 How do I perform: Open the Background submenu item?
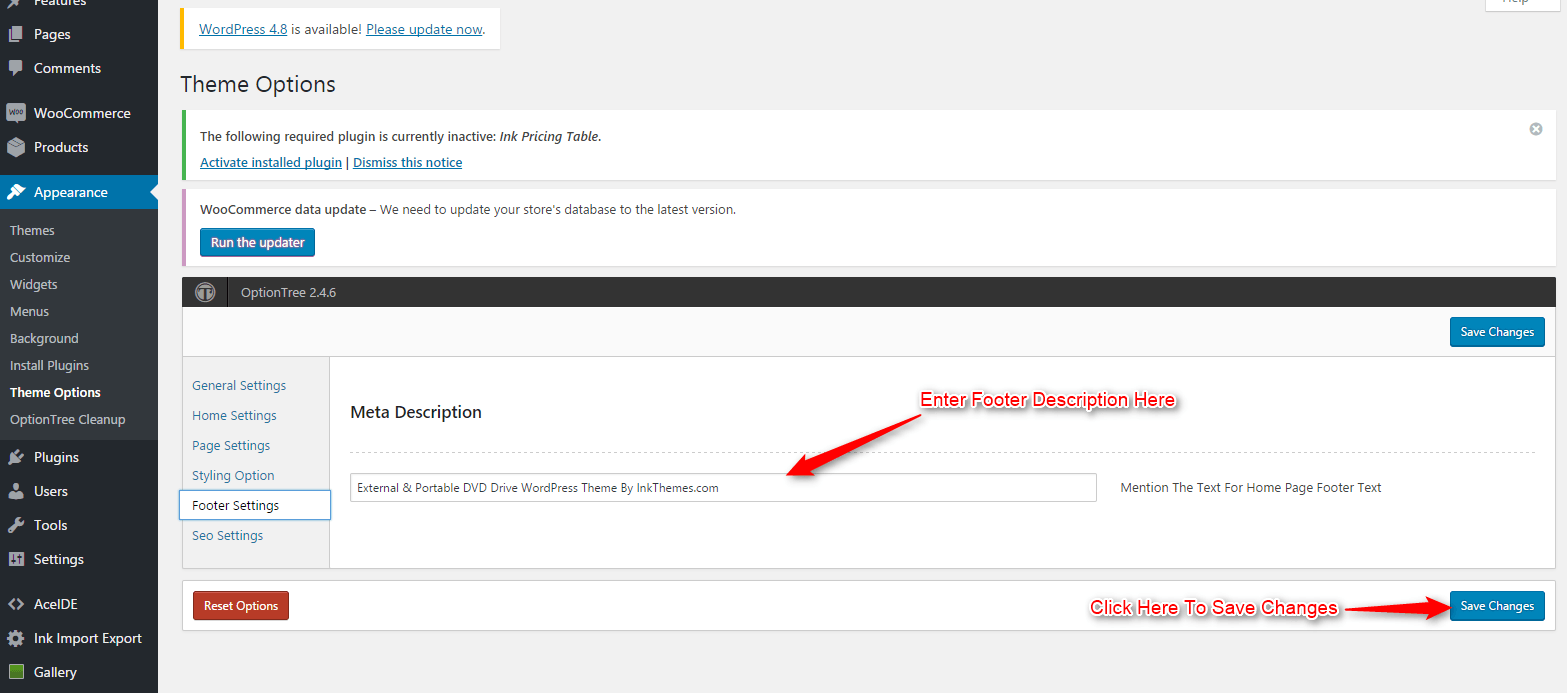44,338
